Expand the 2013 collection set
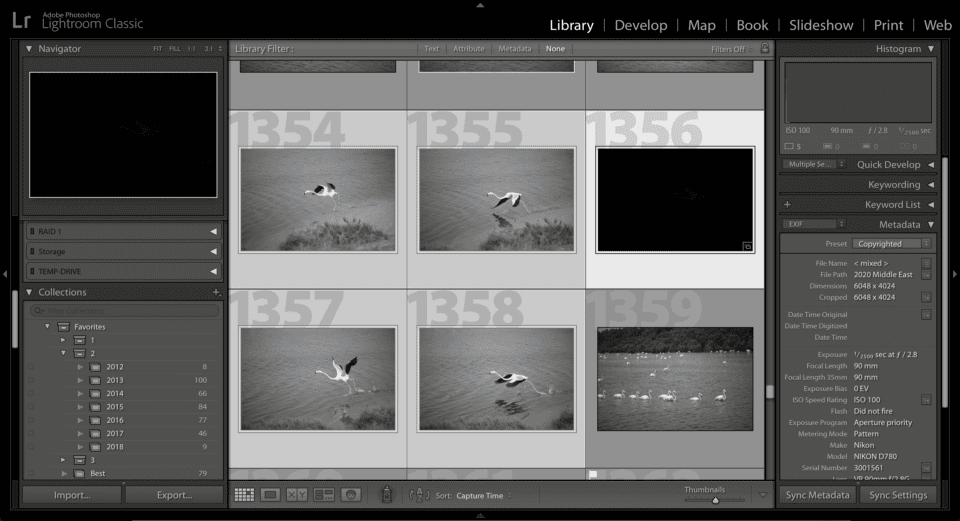Viewport: 960px width, 521px height. [x=80, y=380]
